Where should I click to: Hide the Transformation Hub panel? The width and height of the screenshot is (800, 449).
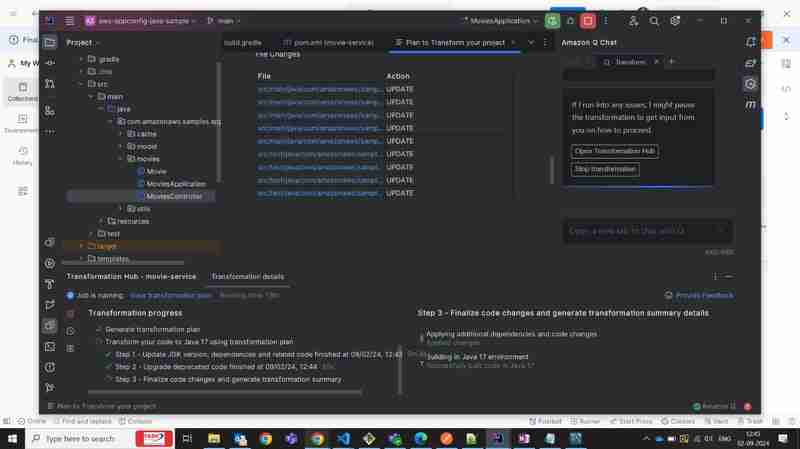click(729, 277)
